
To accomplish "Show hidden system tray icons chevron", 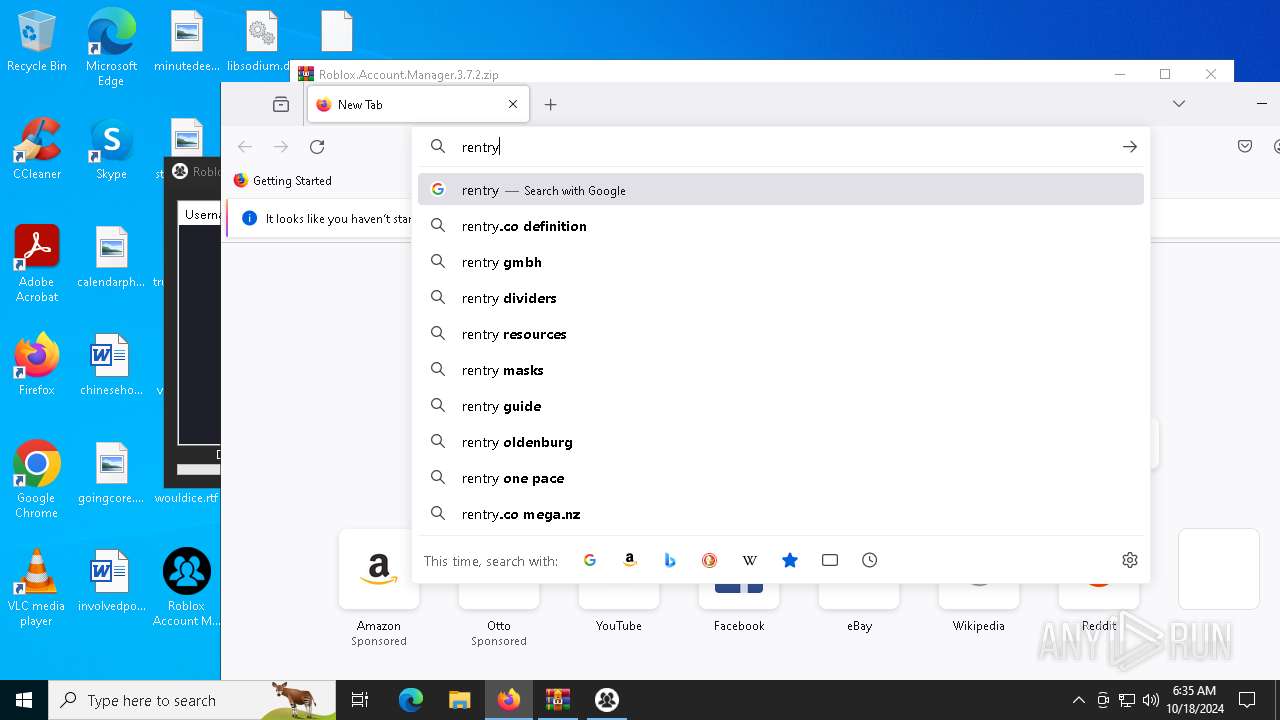I will pos(1078,700).
